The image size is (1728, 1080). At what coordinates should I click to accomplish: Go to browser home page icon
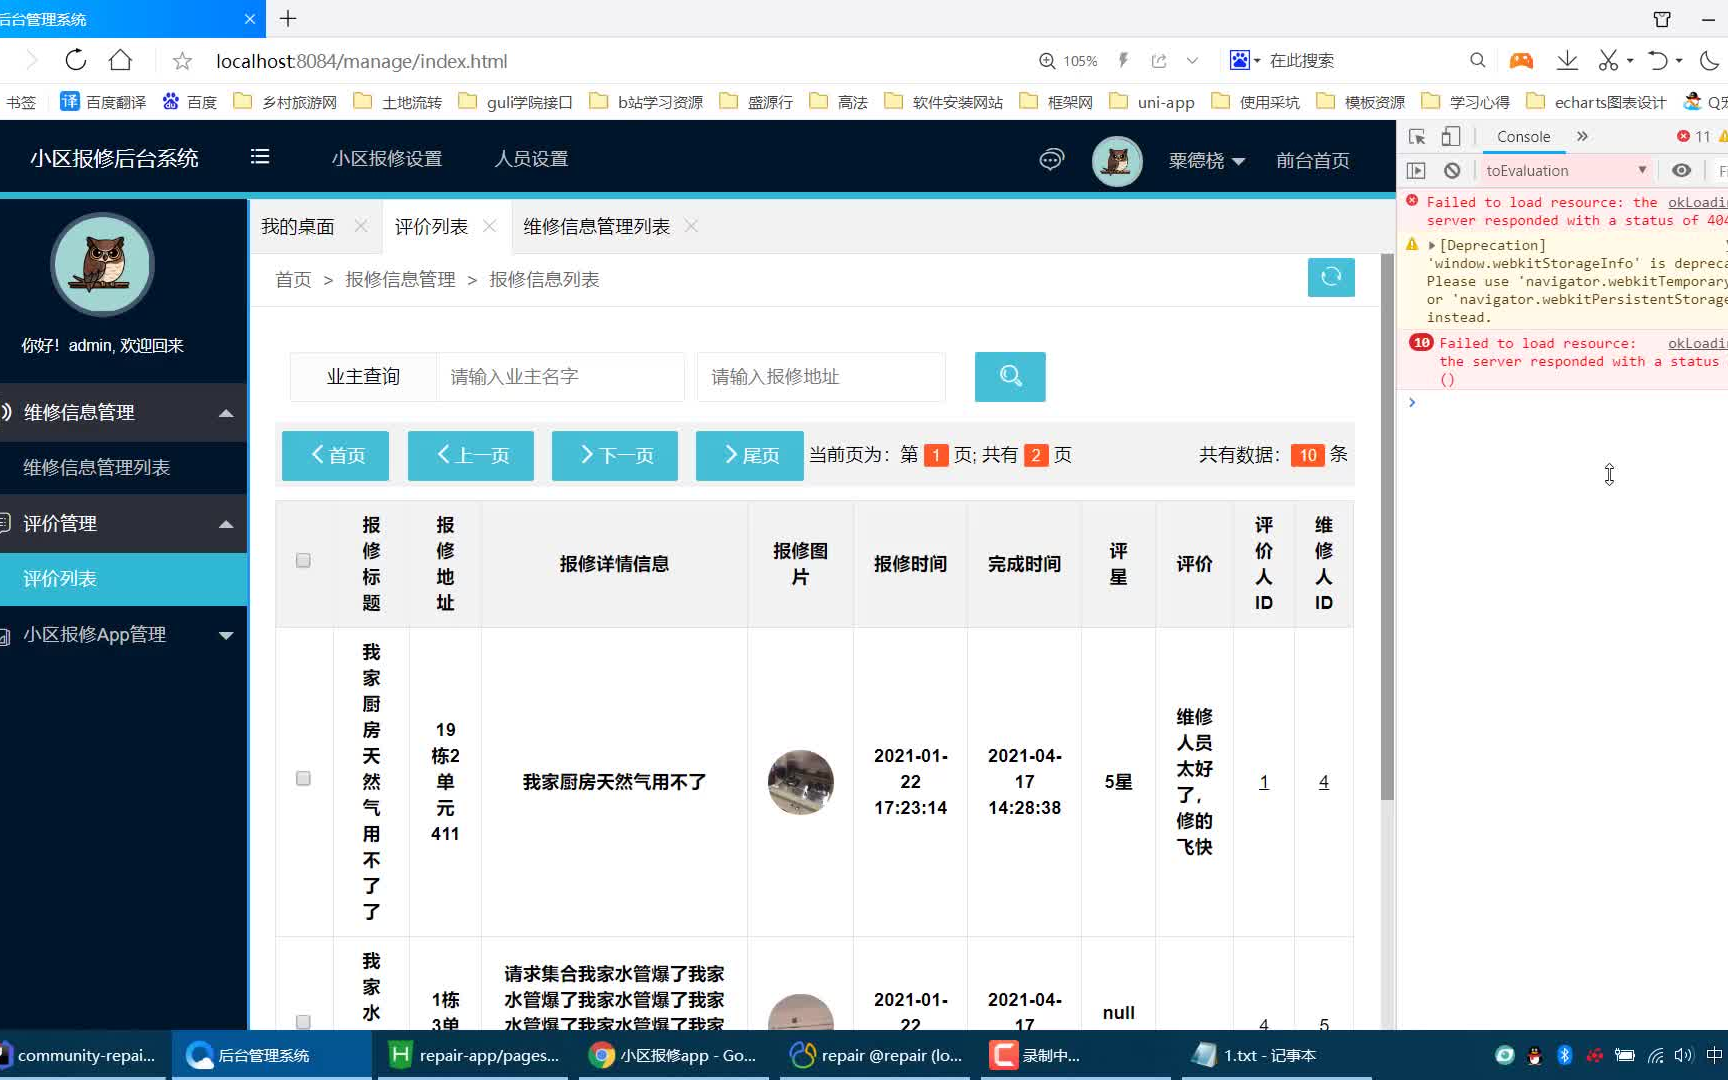point(120,60)
